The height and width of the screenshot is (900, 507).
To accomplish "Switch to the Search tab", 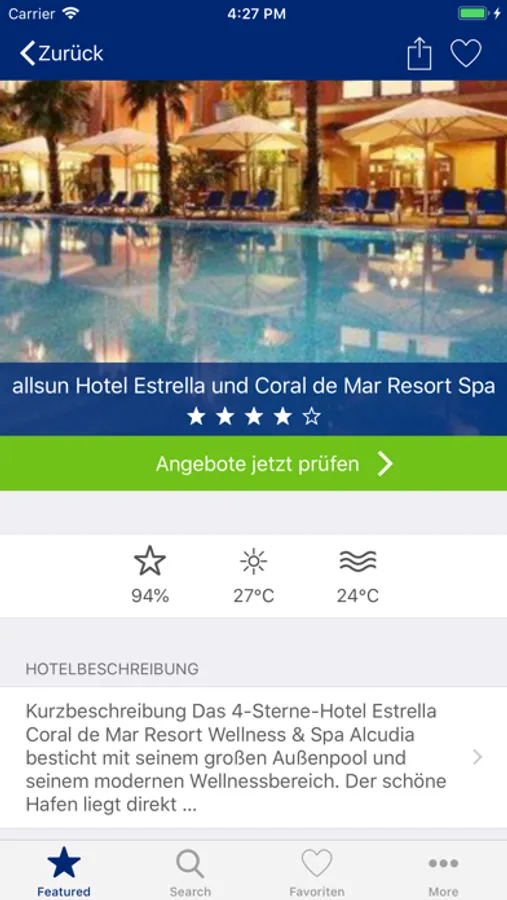I will 190,872.
